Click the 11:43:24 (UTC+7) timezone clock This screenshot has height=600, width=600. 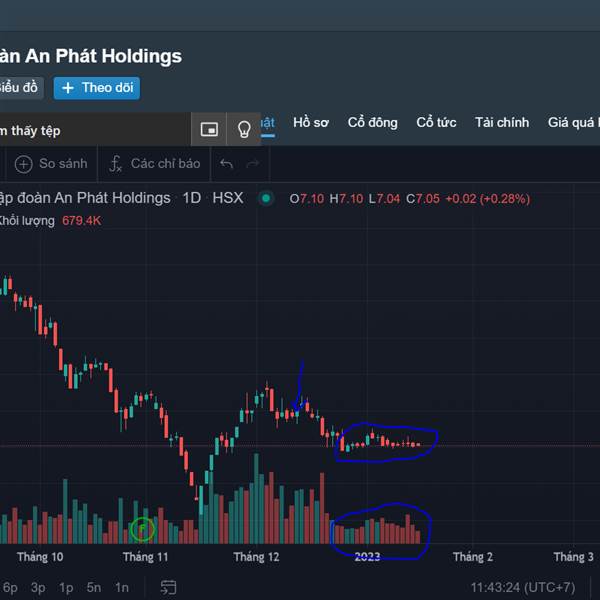tap(523, 587)
